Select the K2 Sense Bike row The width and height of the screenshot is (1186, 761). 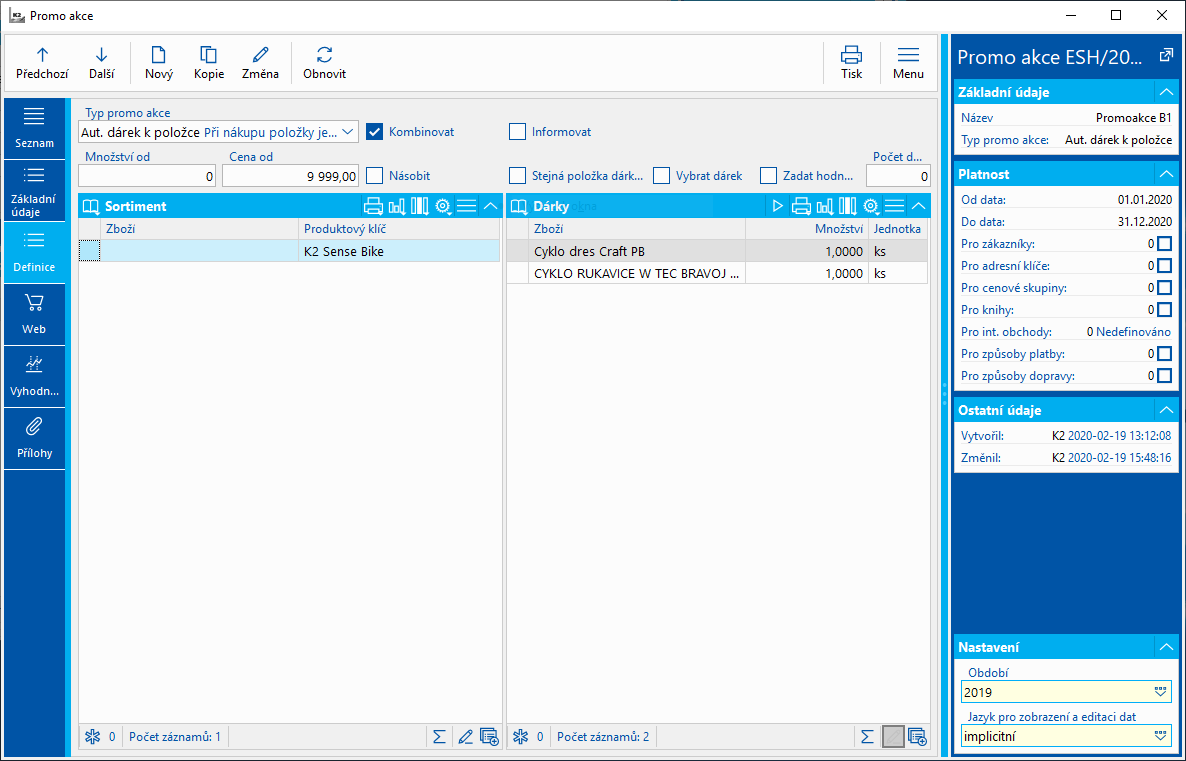[x=290, y=251]
